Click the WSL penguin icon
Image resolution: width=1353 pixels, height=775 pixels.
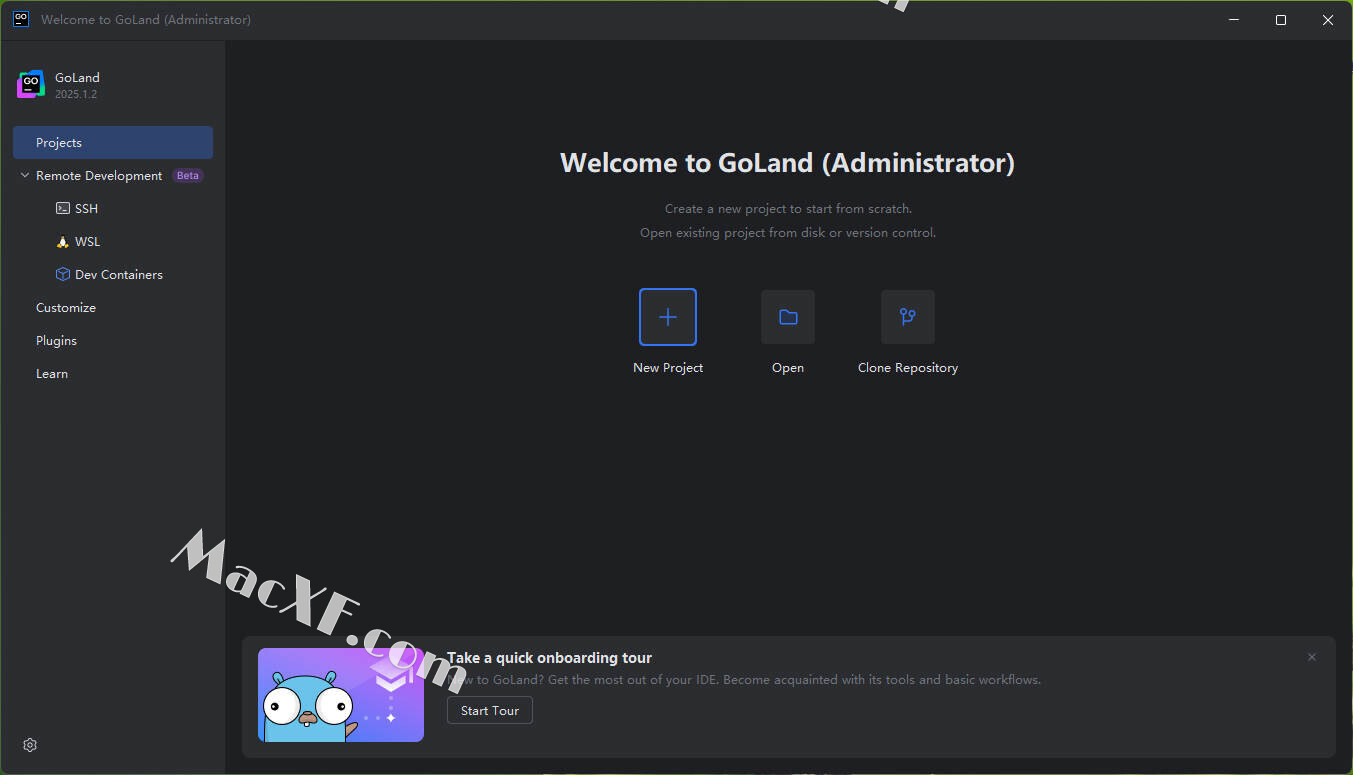(63, 242)
